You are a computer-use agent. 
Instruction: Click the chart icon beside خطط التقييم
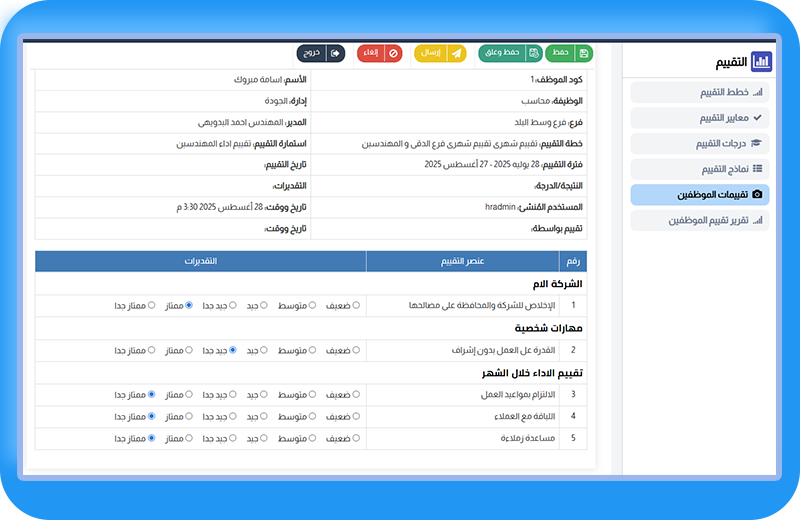tap(757, 92)
